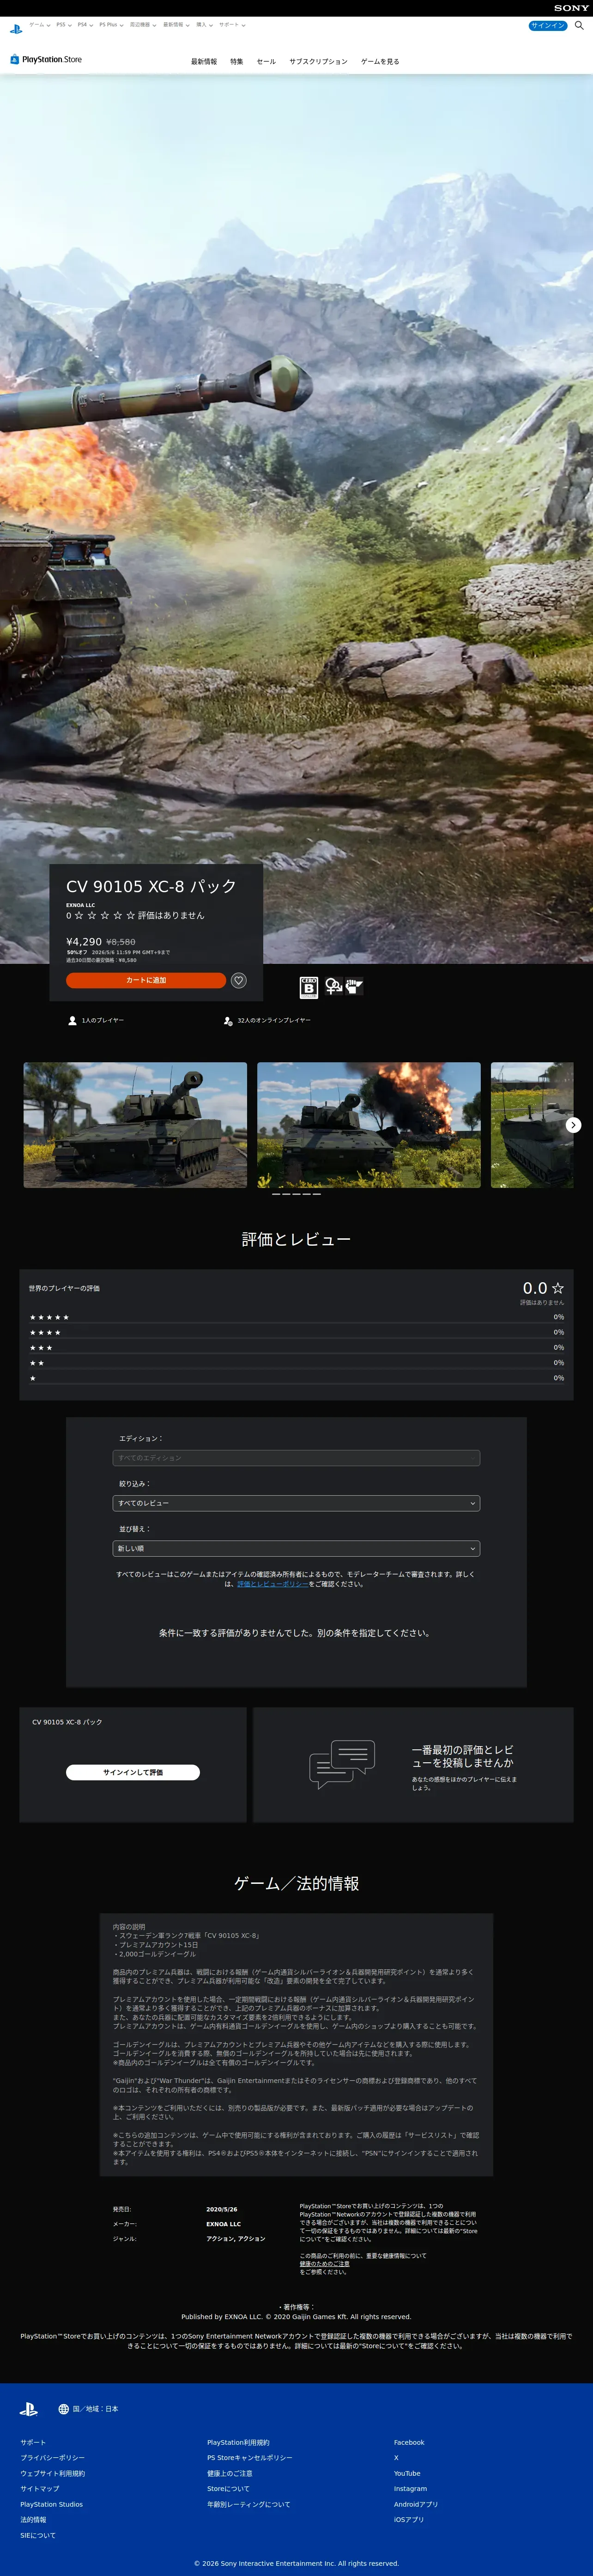Expand the サポート dropdown in the top bar
593x2576 pixels.
(232, 25)
